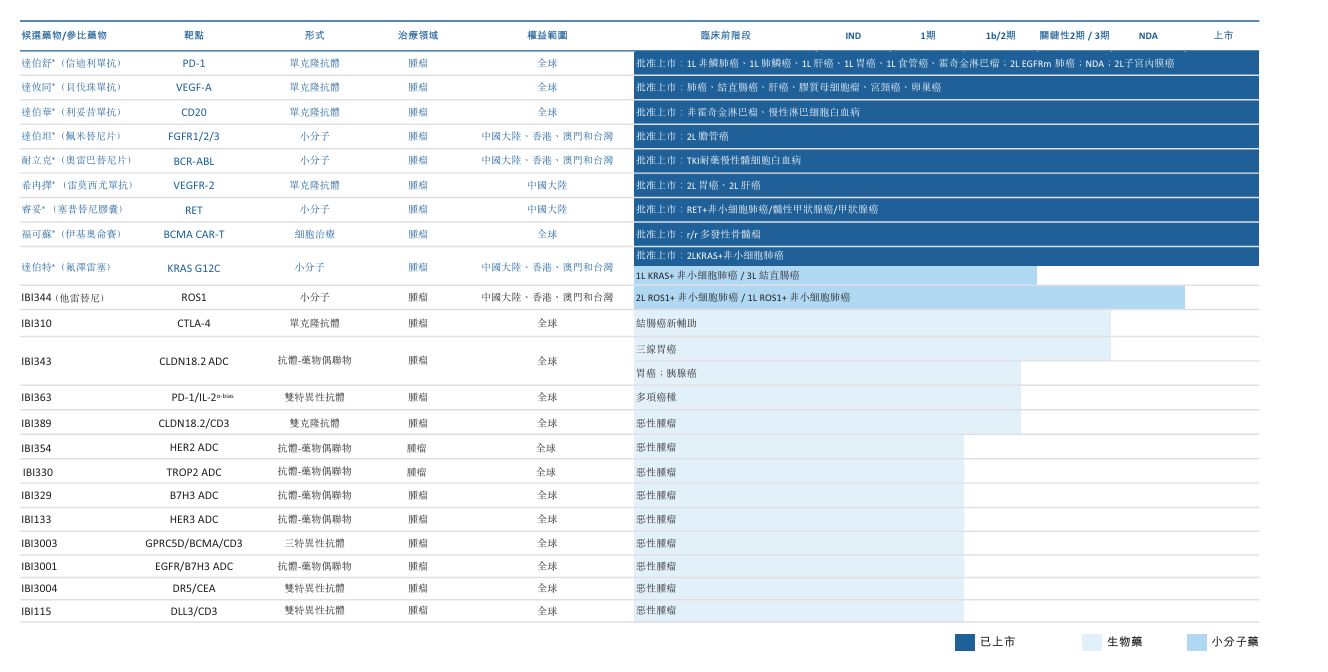Click the 關鍵性2期 / 3期 stage header

click(1074, 35)
